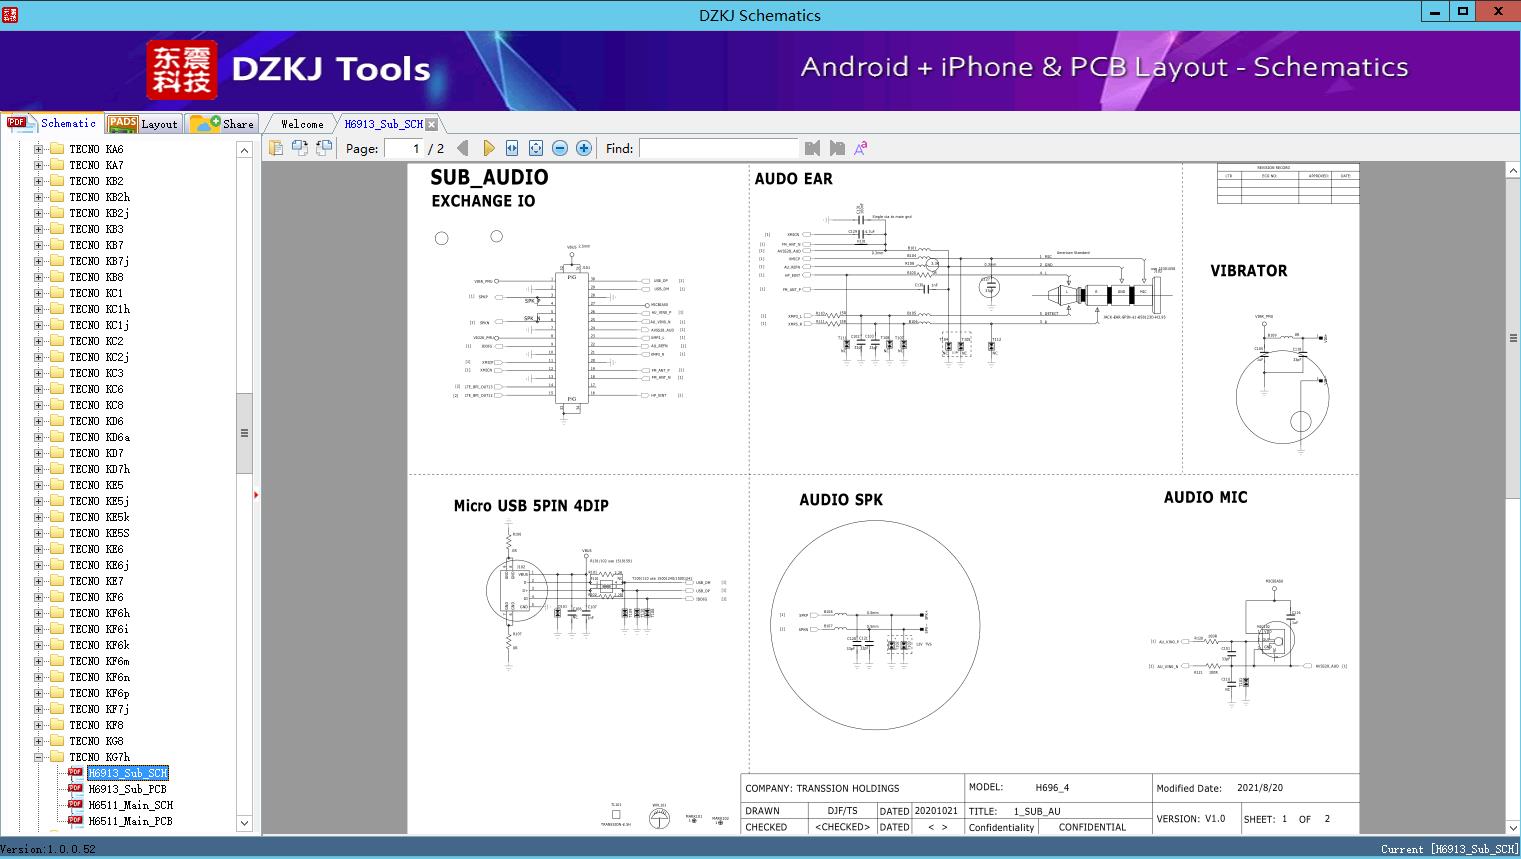Open H6511_Main_SCH file in tree
Viewport: 1521px width, 859px height.
click(130, 805)
